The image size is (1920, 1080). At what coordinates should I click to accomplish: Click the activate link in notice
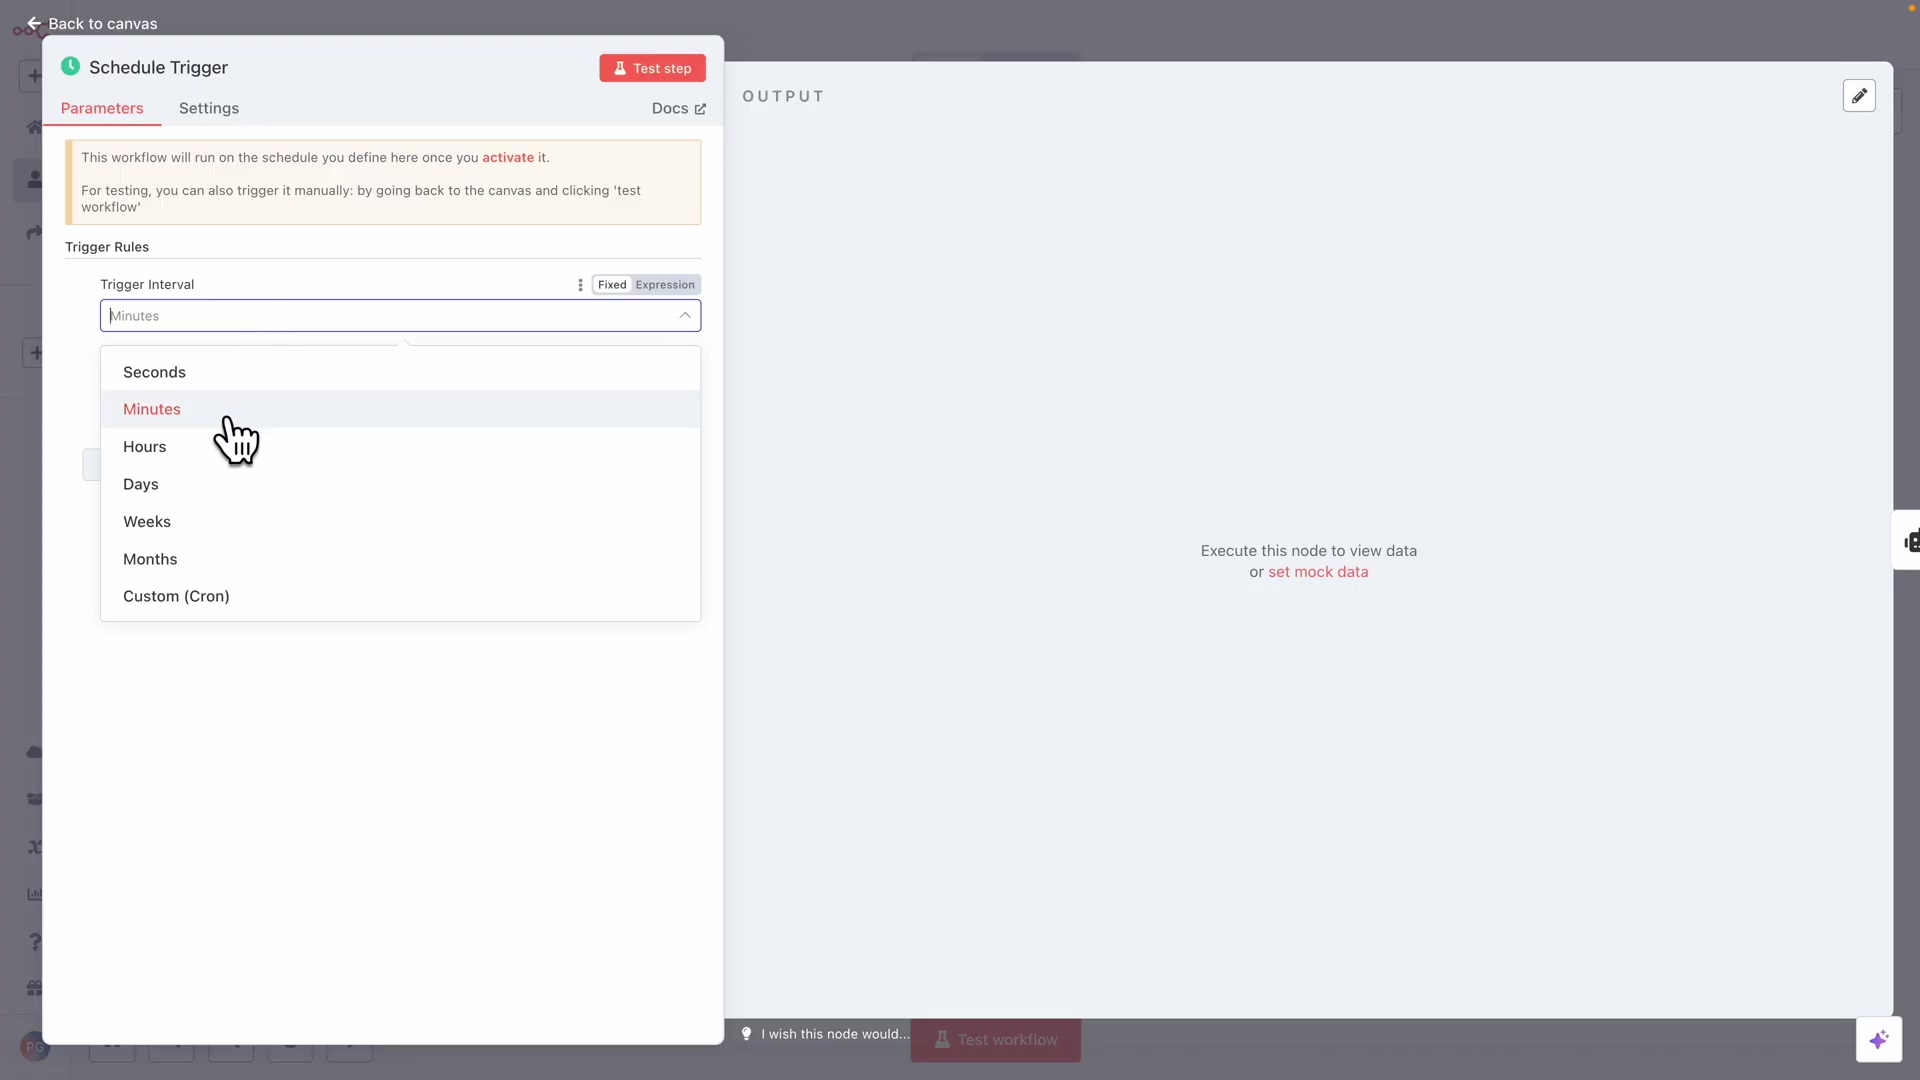coord(507,158)
